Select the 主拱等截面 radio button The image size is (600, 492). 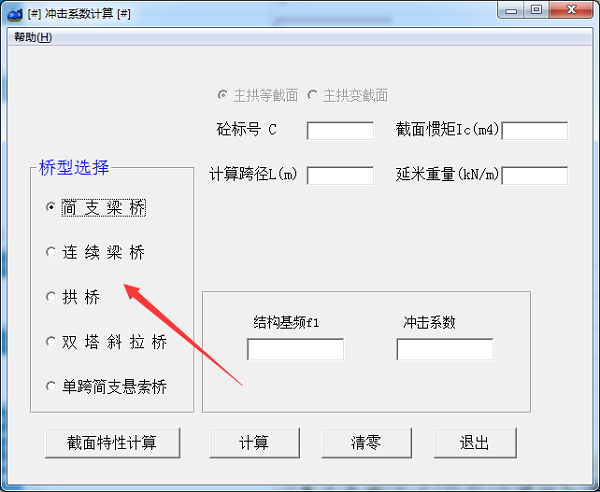(258, 95)
